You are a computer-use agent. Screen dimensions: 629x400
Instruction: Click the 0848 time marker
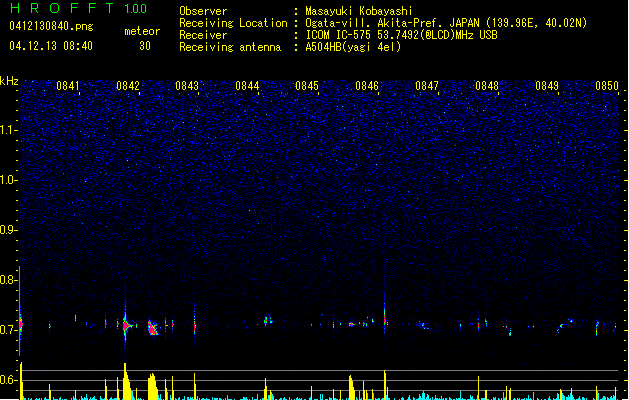point(487,86)
